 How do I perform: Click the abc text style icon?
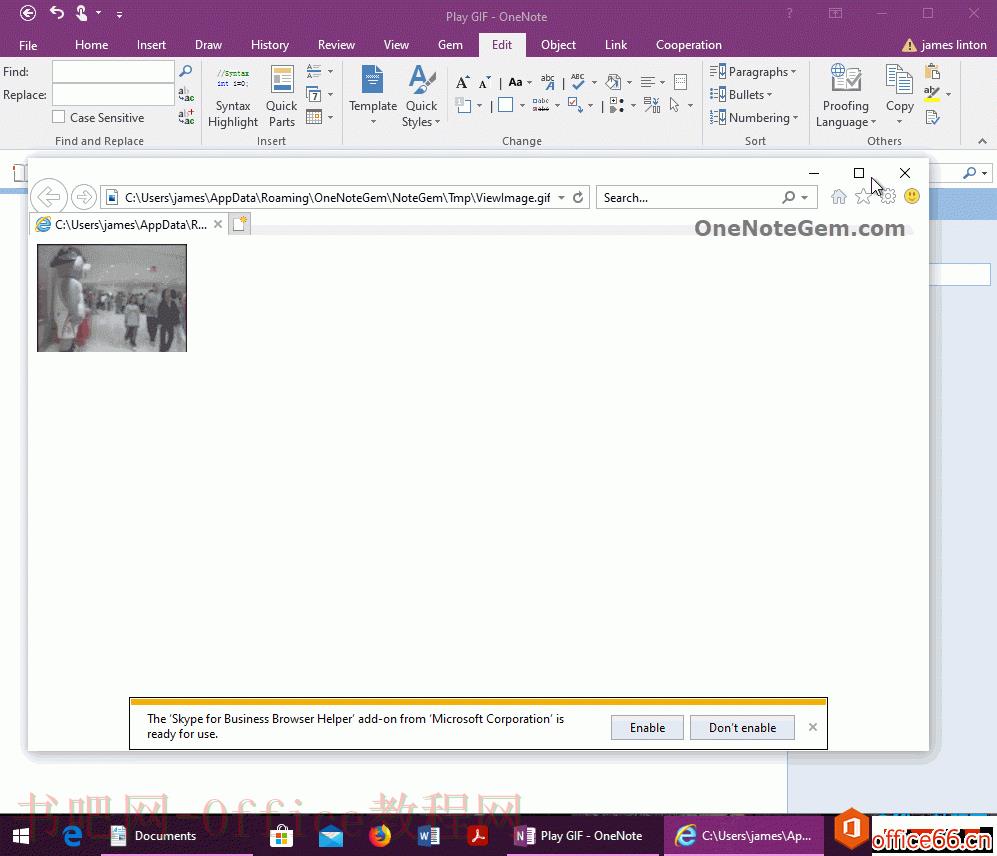point(547,81)
